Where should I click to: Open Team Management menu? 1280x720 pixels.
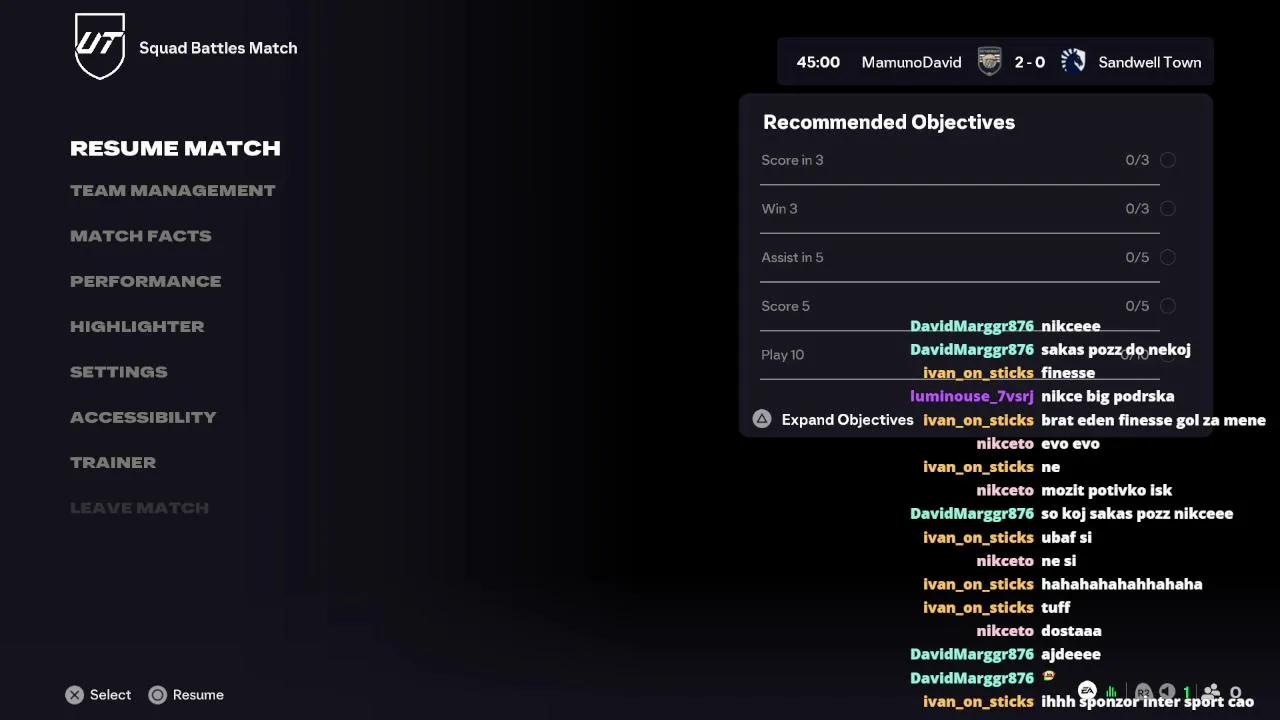(x=172, y=190)
